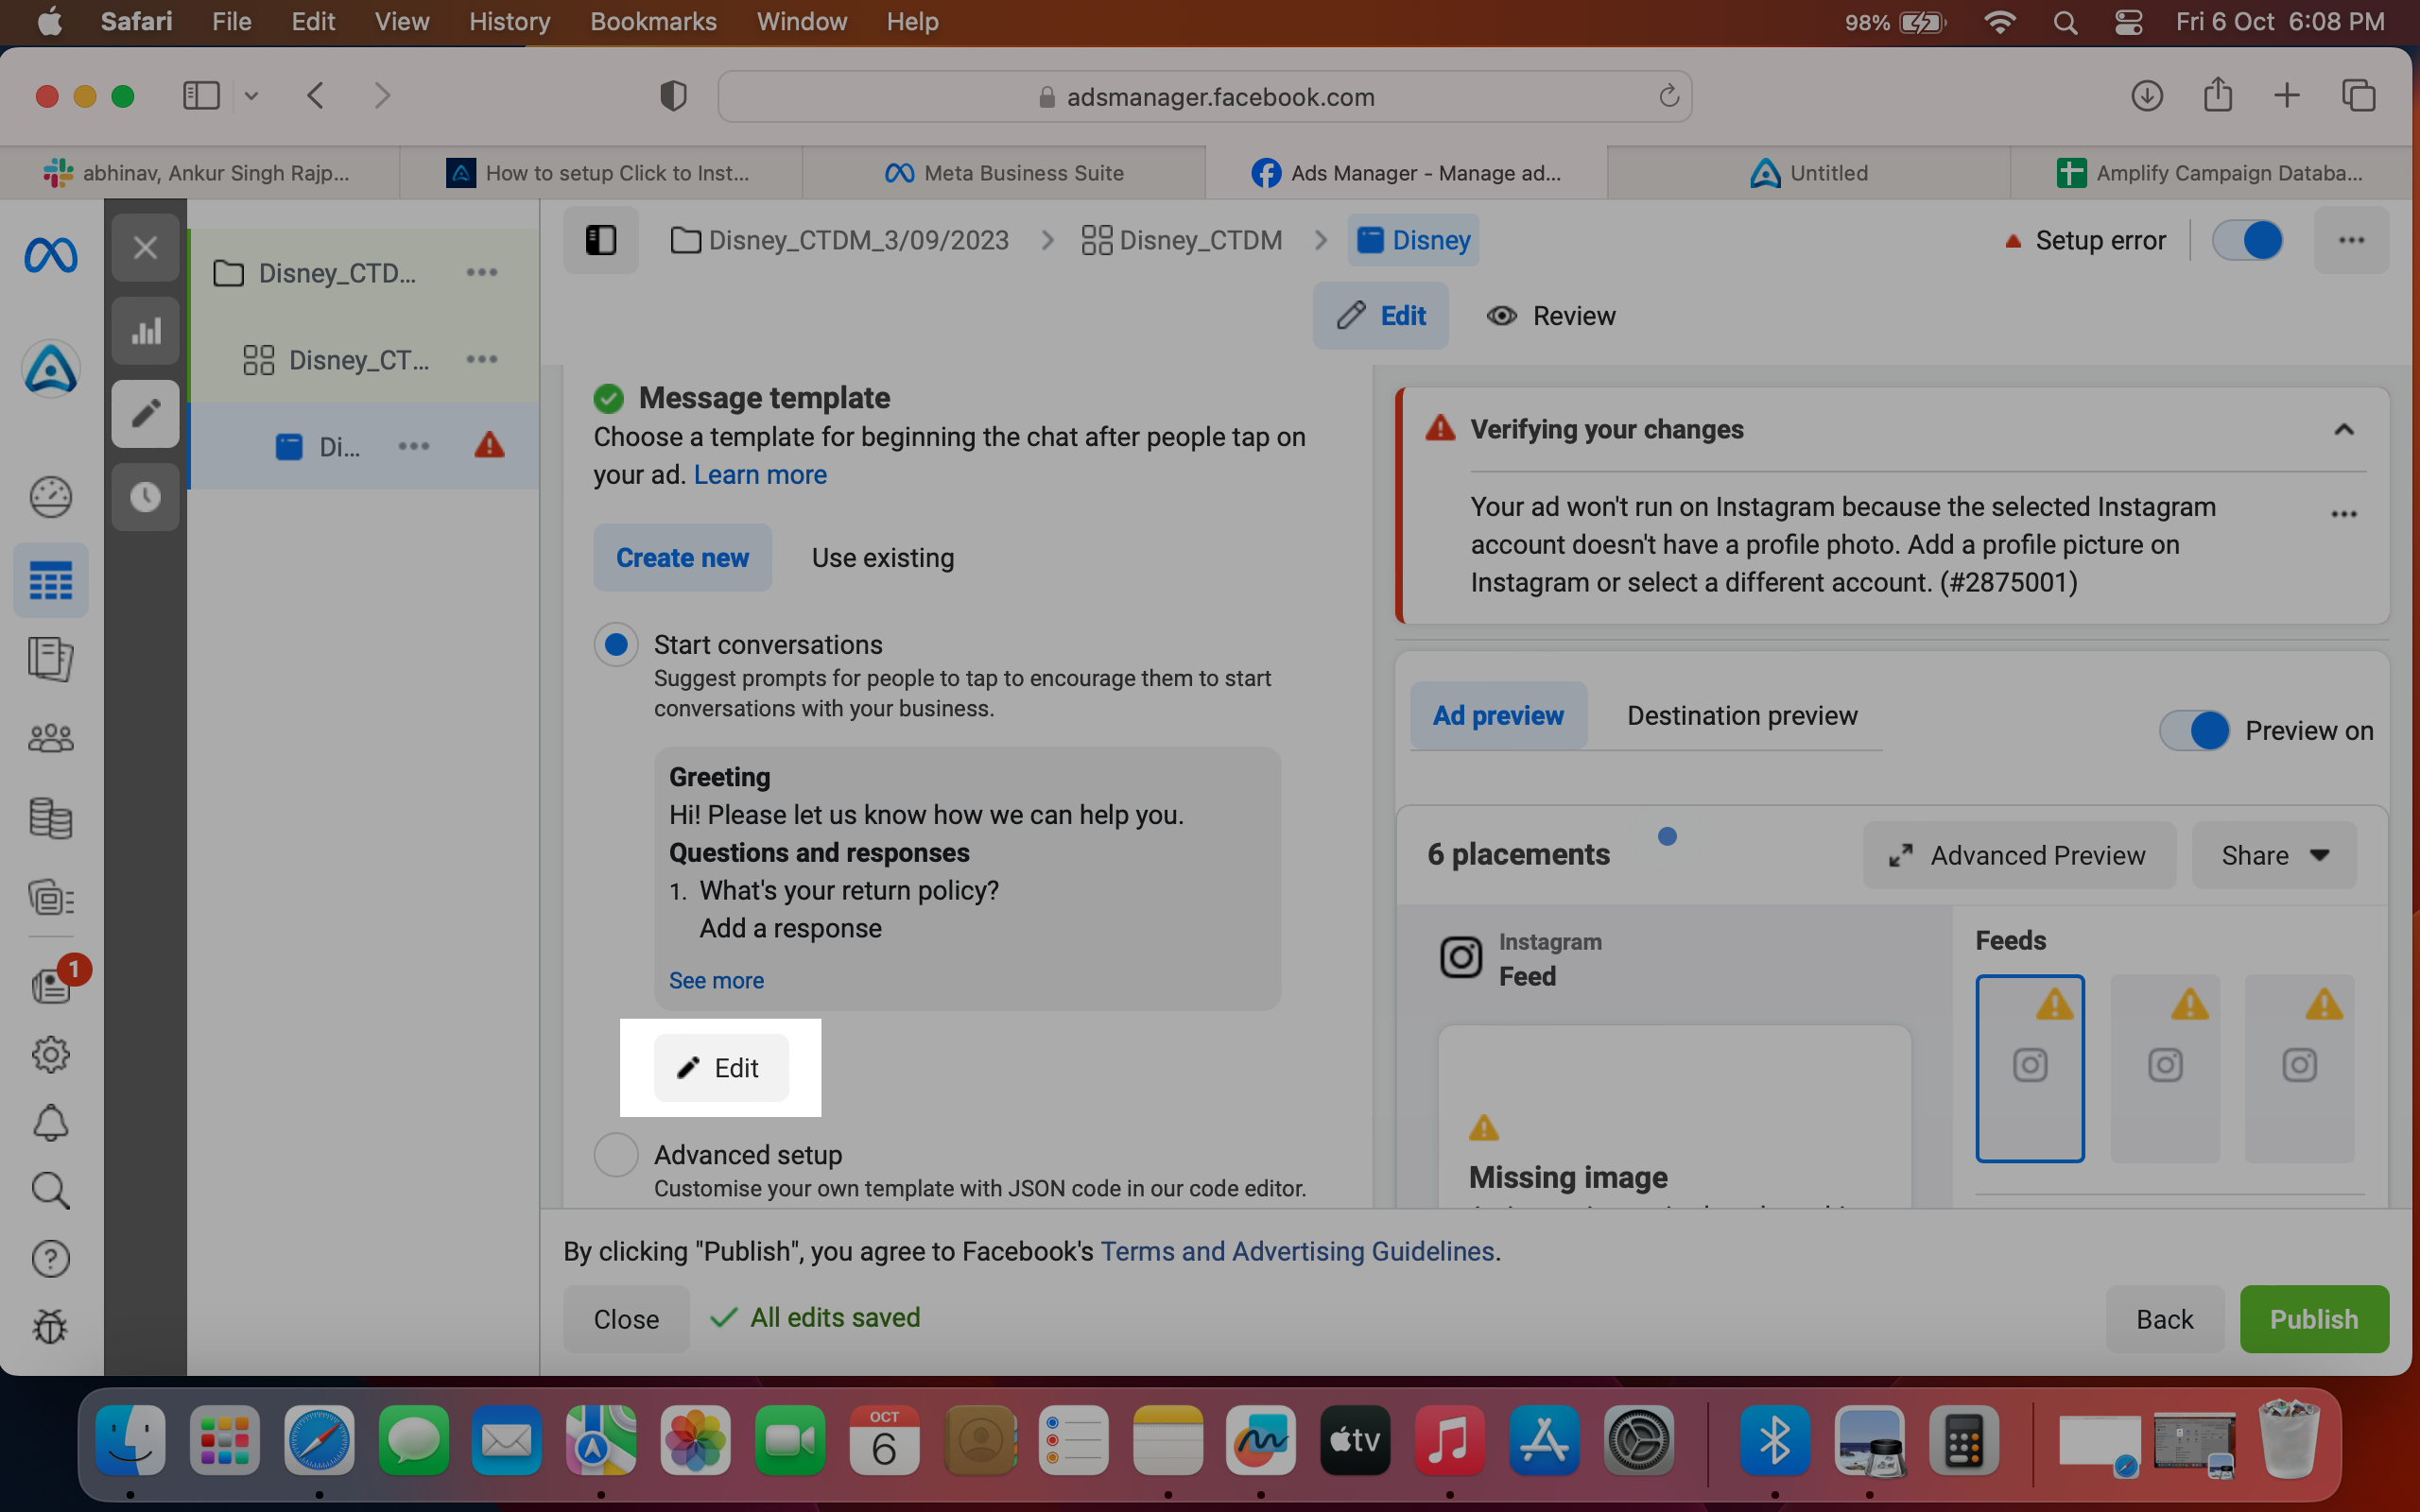
Task: Disable the Preview on toggle
Action: [x=2194, y=730]
